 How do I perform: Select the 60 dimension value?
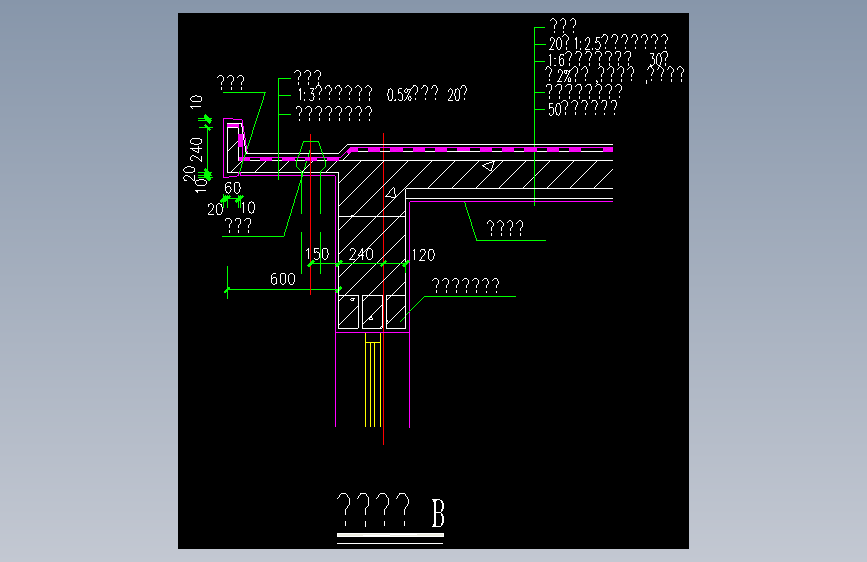(233, 188)
